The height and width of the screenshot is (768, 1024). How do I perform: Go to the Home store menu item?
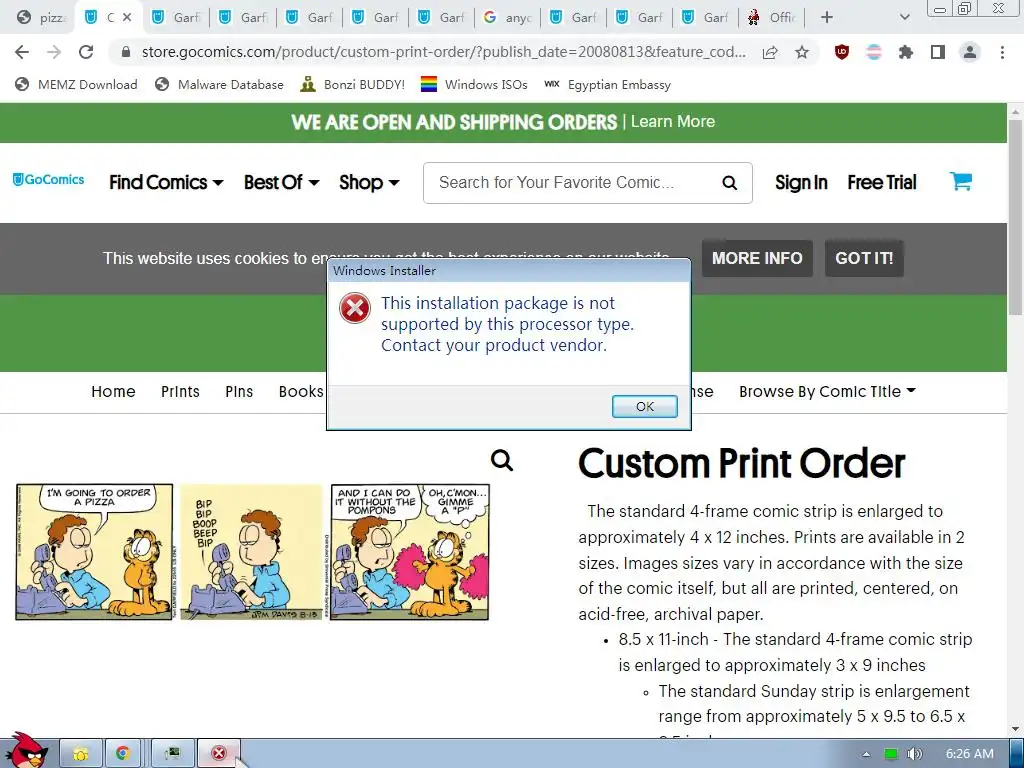pos(113,391)
